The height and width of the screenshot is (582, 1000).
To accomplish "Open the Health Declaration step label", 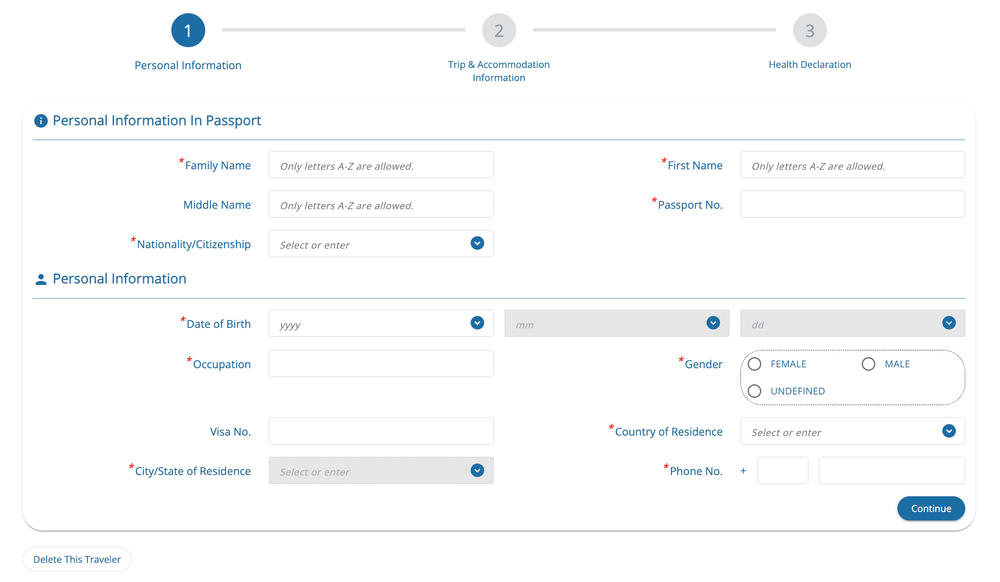I will (x=809, y=64).
